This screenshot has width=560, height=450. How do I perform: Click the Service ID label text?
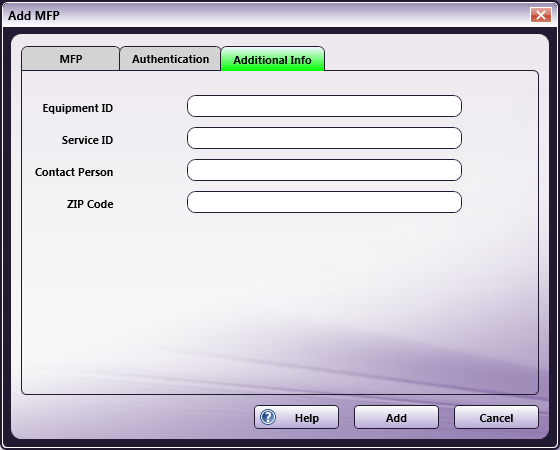click(x=87, y=140)
